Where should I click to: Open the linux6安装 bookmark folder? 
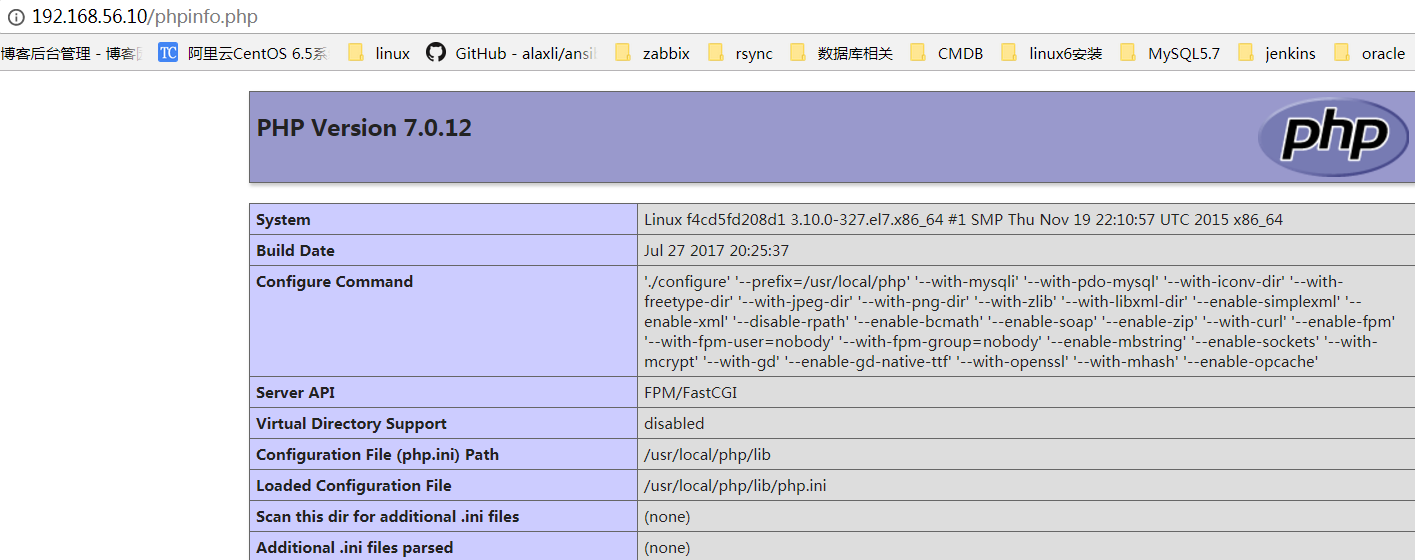(1052, 54)
